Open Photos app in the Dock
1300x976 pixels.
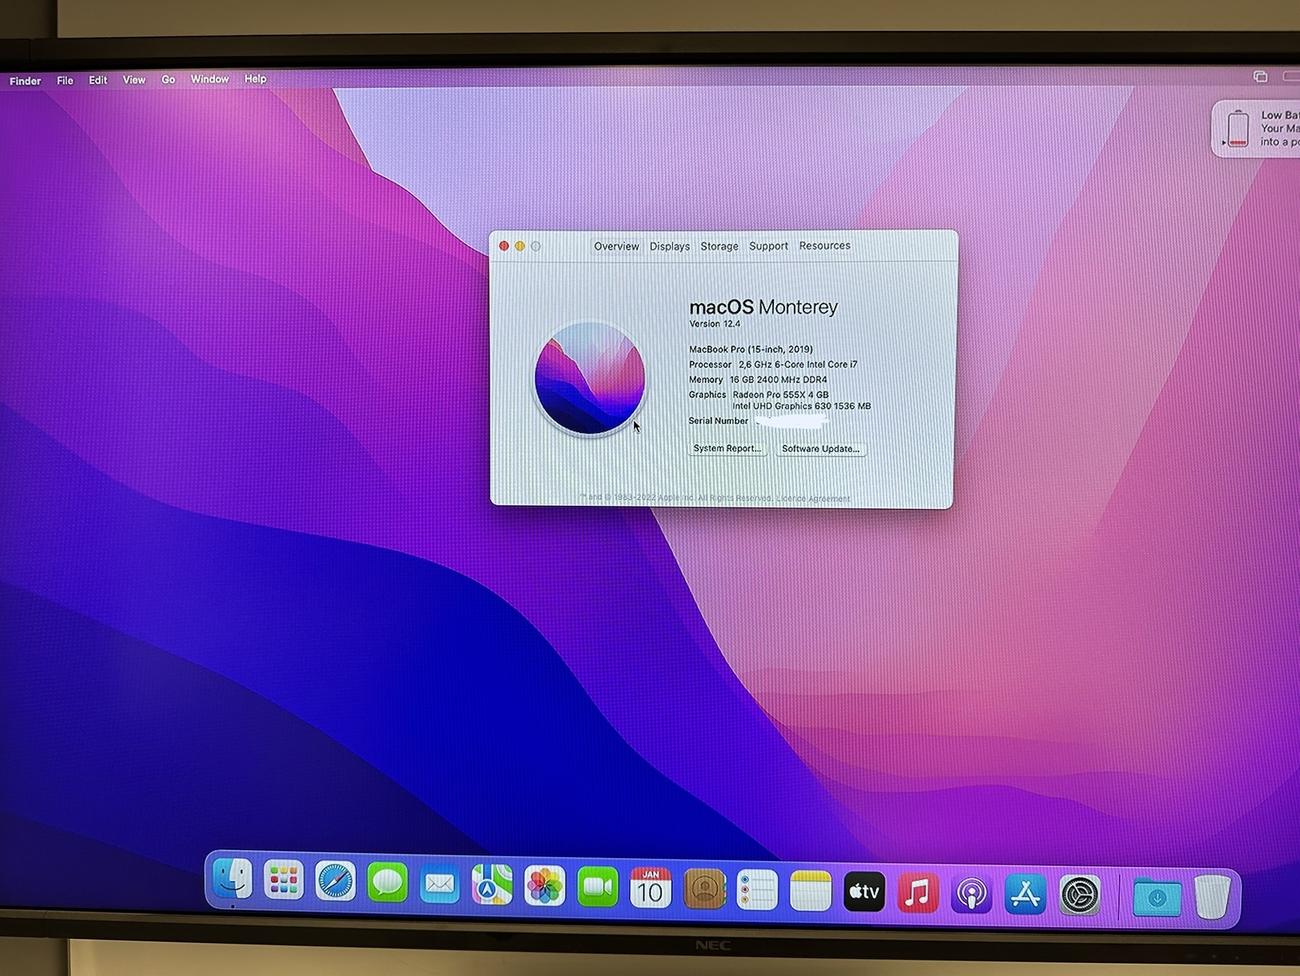tap(545, 886)
